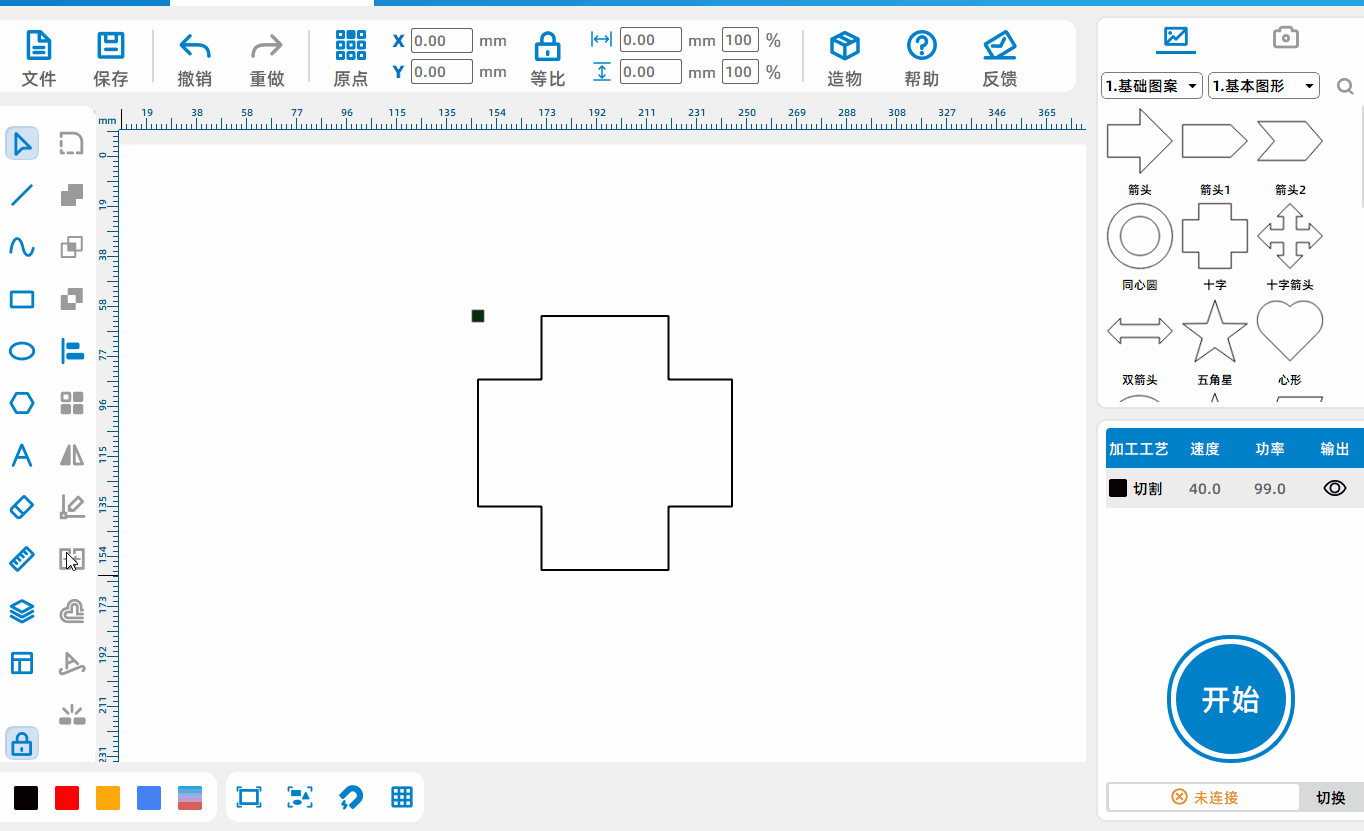This screenshot has height=831, width=1364.
Task: Toggle the magnet snap icon
Action: point(351,797)
